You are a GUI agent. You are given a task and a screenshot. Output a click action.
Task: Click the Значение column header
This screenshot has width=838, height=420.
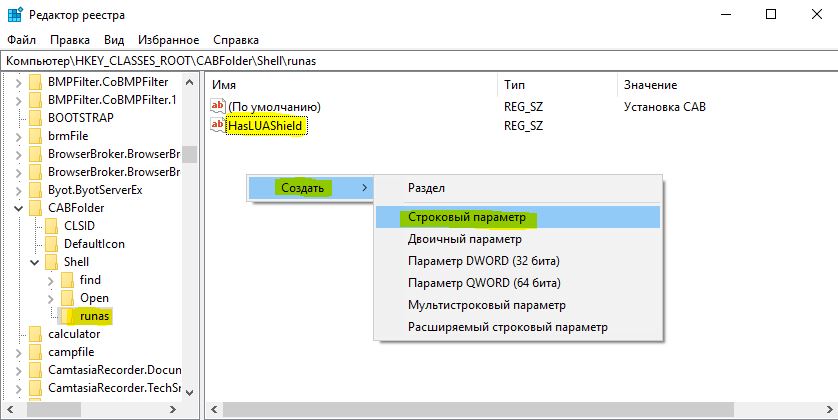(727, 85)
